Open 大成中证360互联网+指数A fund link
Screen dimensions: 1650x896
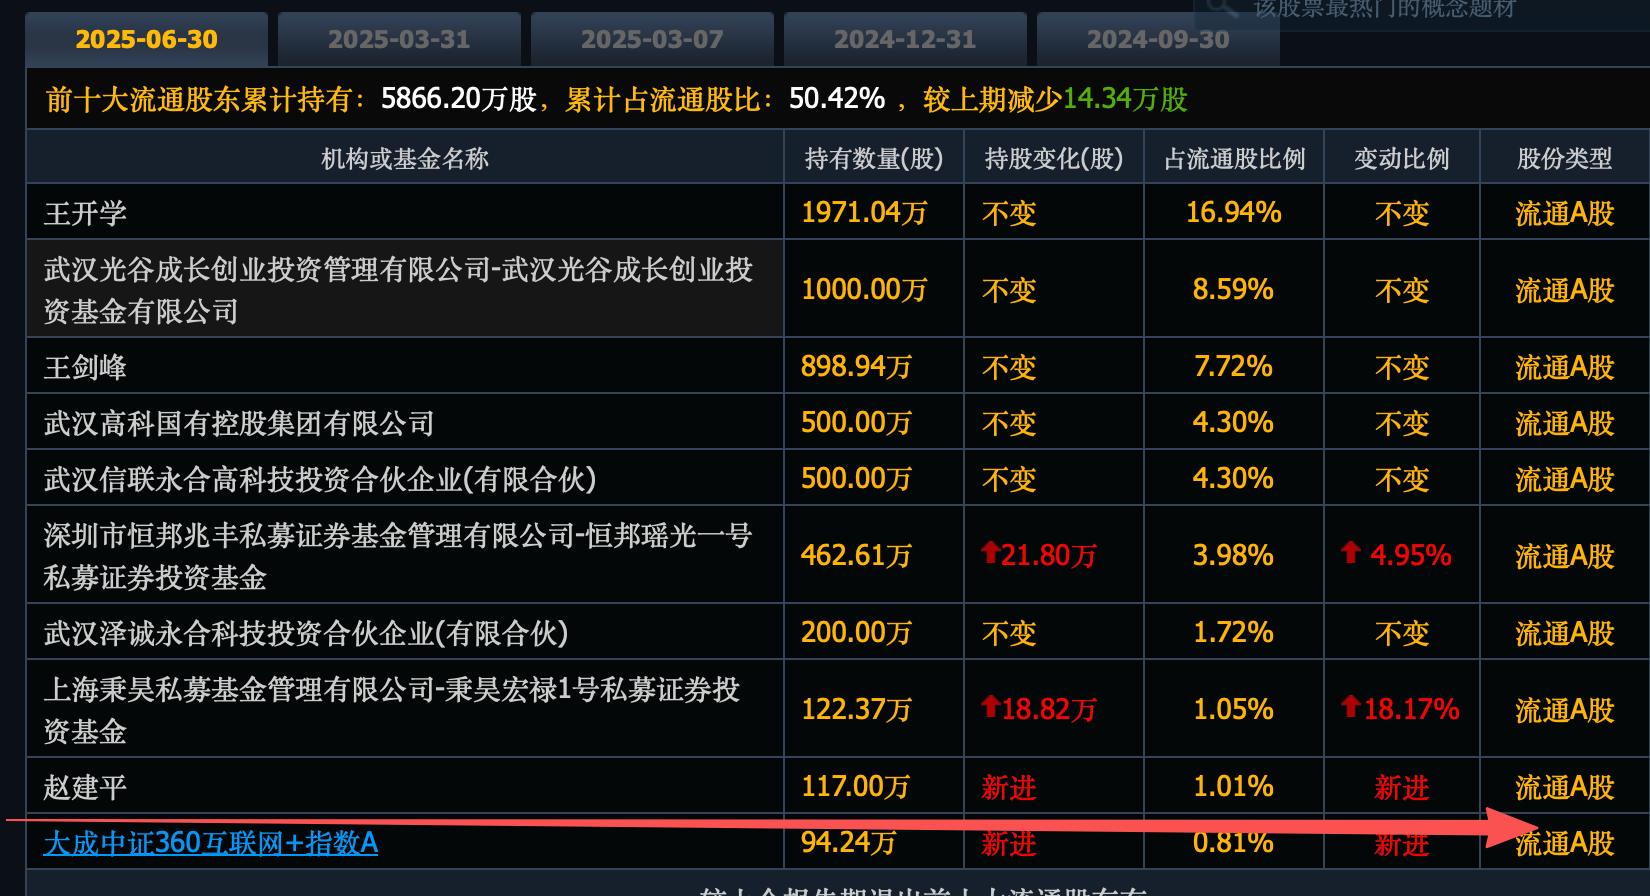[x=211, y=843]
